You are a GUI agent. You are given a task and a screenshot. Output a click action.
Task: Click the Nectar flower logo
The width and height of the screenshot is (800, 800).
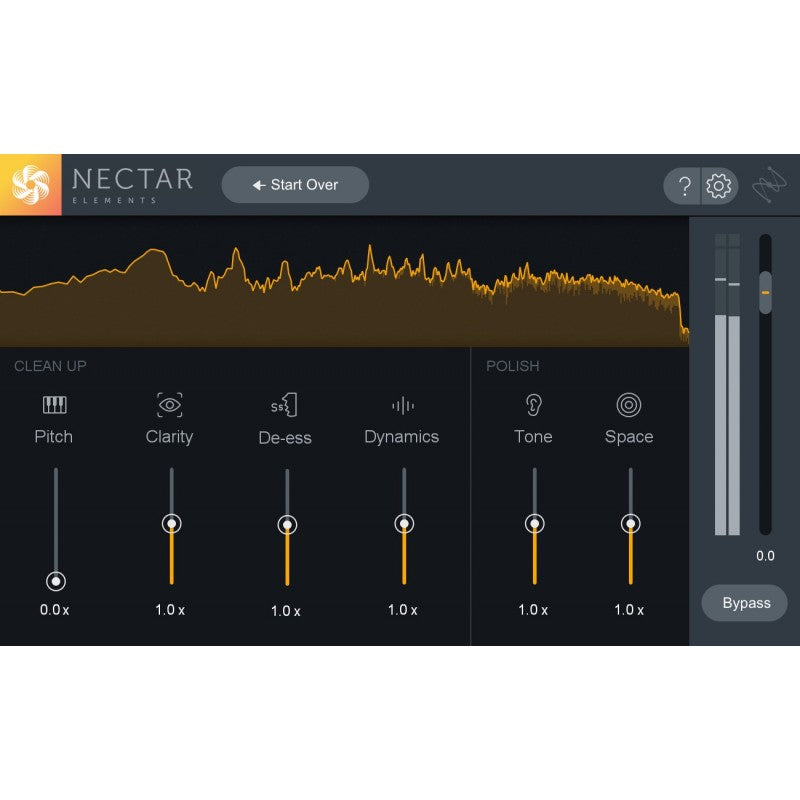click(x=31, y=185)
